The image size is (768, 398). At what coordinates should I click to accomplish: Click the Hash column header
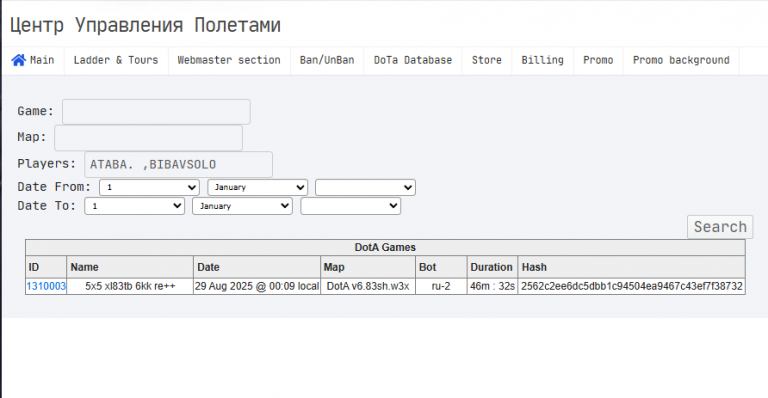[631, 267]
